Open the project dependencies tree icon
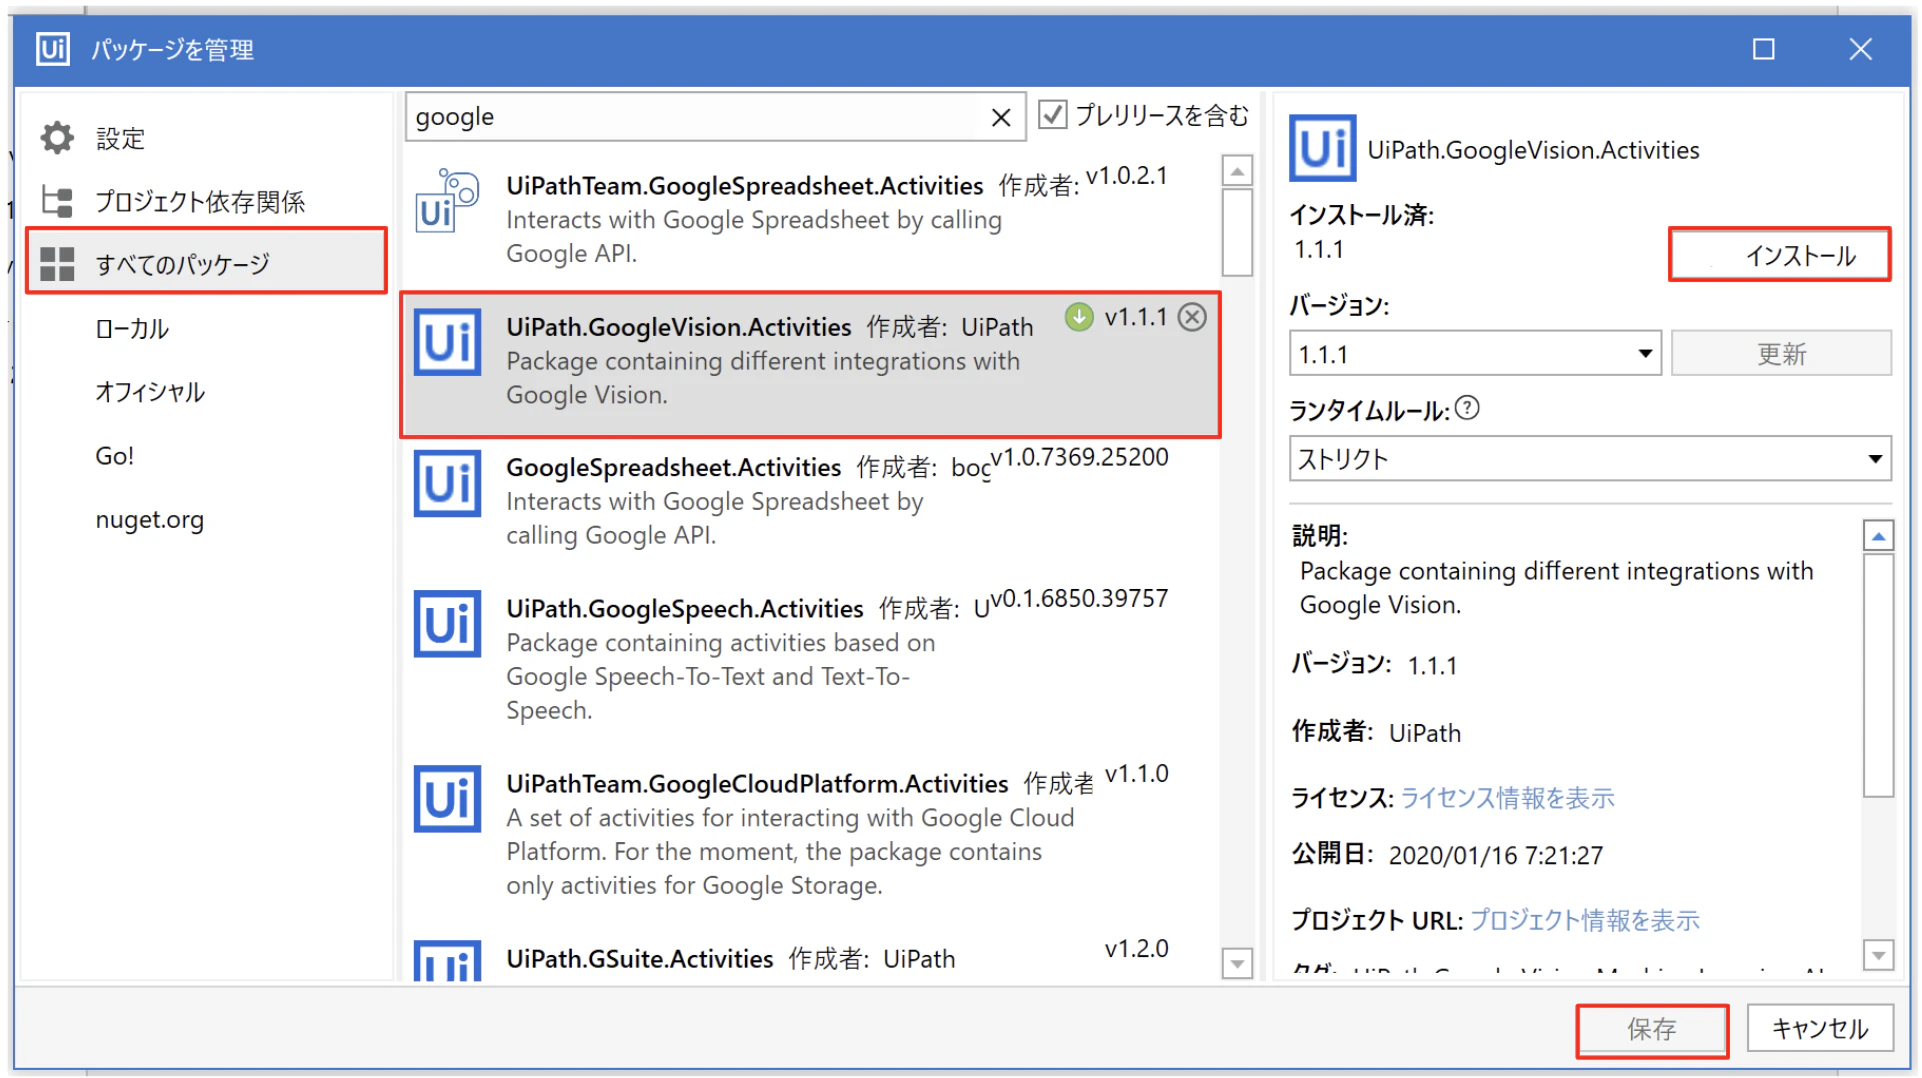Image resolution: width=1922 pixels, height=1078 pixels. pyautogui.click(x=57, y=201)
